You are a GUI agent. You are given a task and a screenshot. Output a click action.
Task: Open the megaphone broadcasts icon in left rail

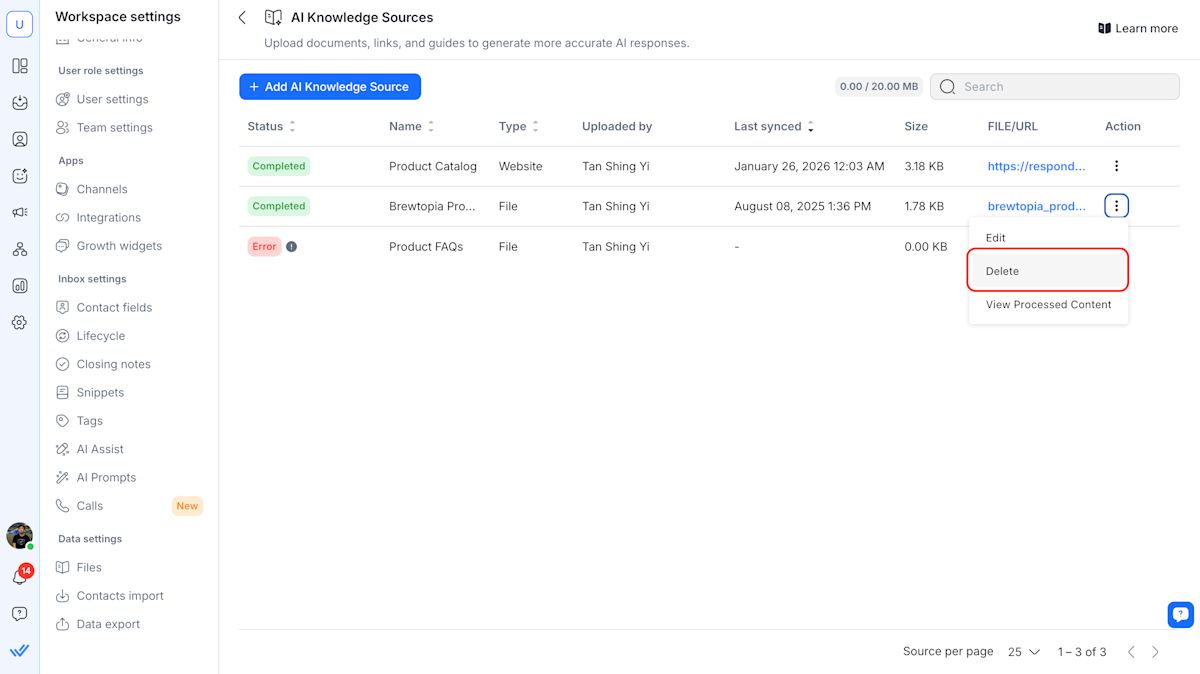pos(19,212)
